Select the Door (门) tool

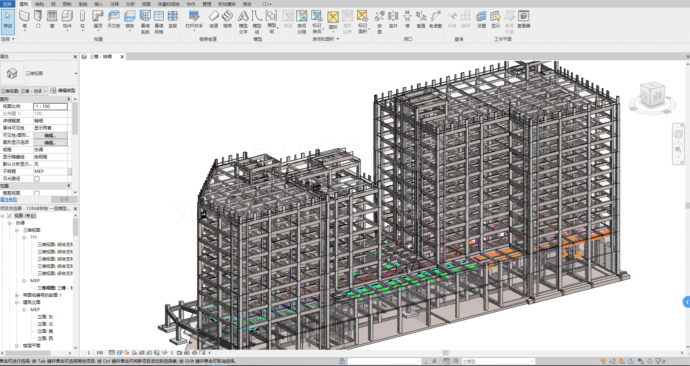coord(38,21)
